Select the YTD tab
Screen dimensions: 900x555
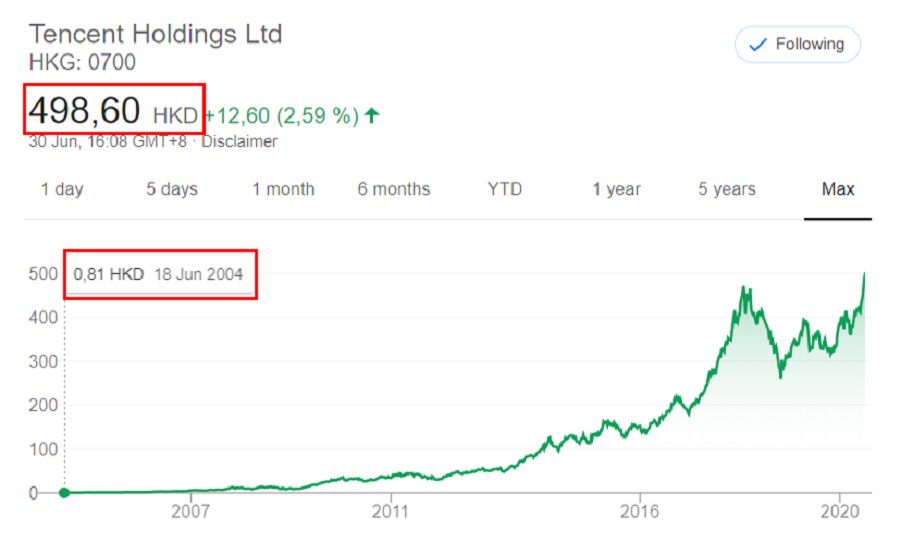point(505,189)
